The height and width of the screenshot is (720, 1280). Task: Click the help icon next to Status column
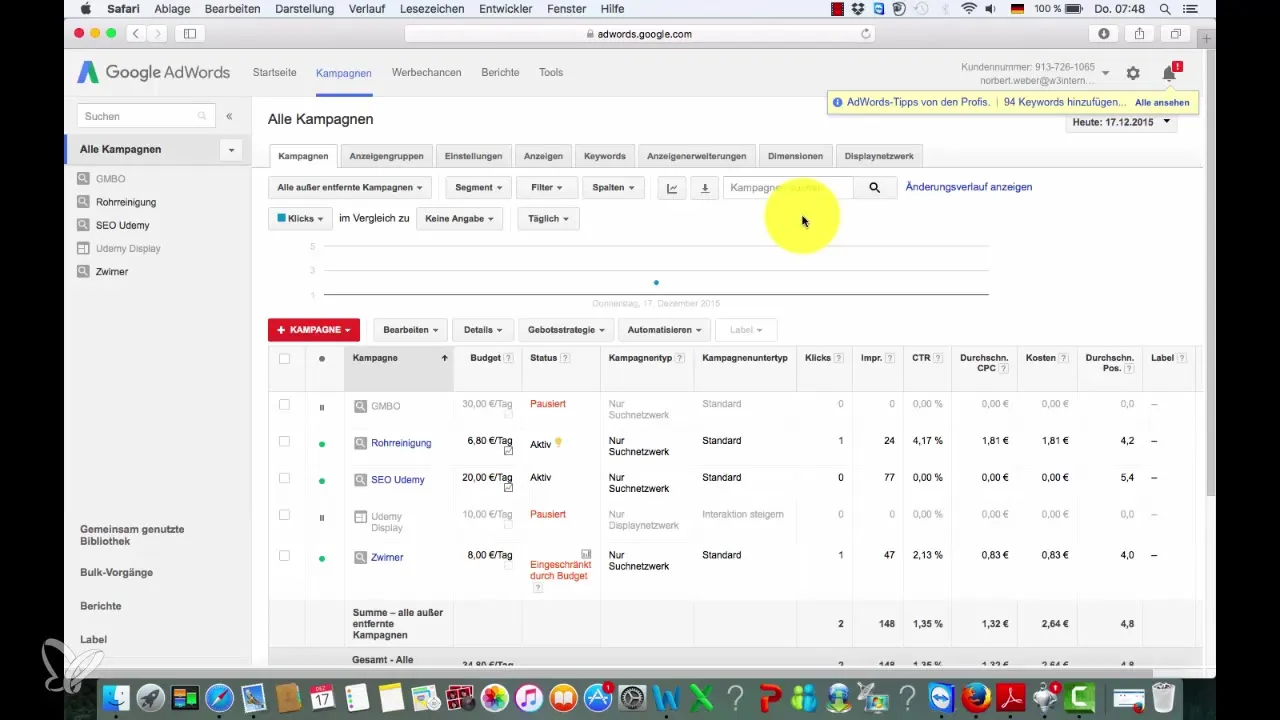(x=565, y=358)
